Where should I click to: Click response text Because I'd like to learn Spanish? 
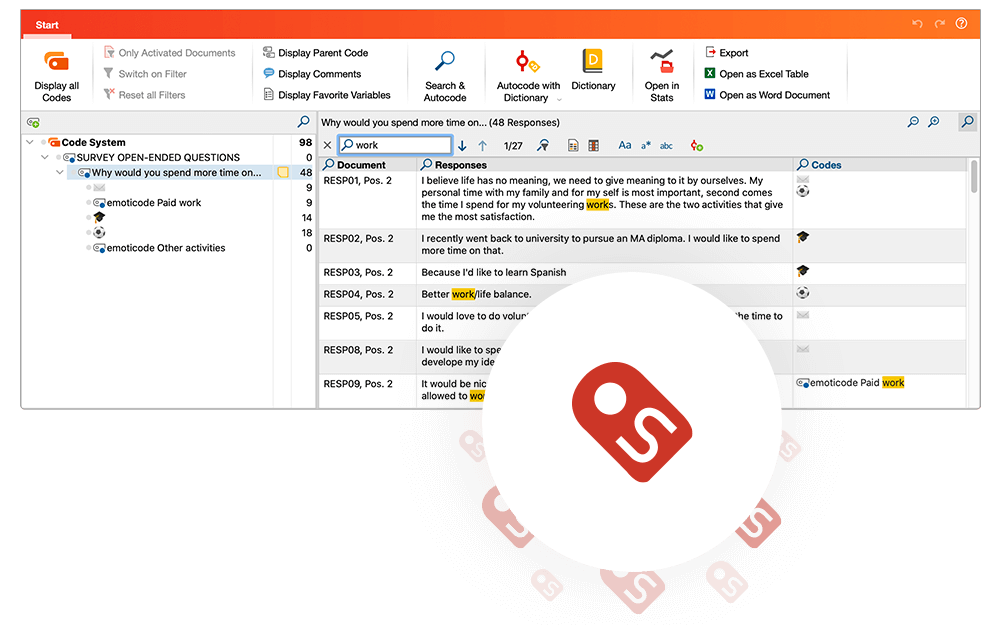(x=494, y=272)
